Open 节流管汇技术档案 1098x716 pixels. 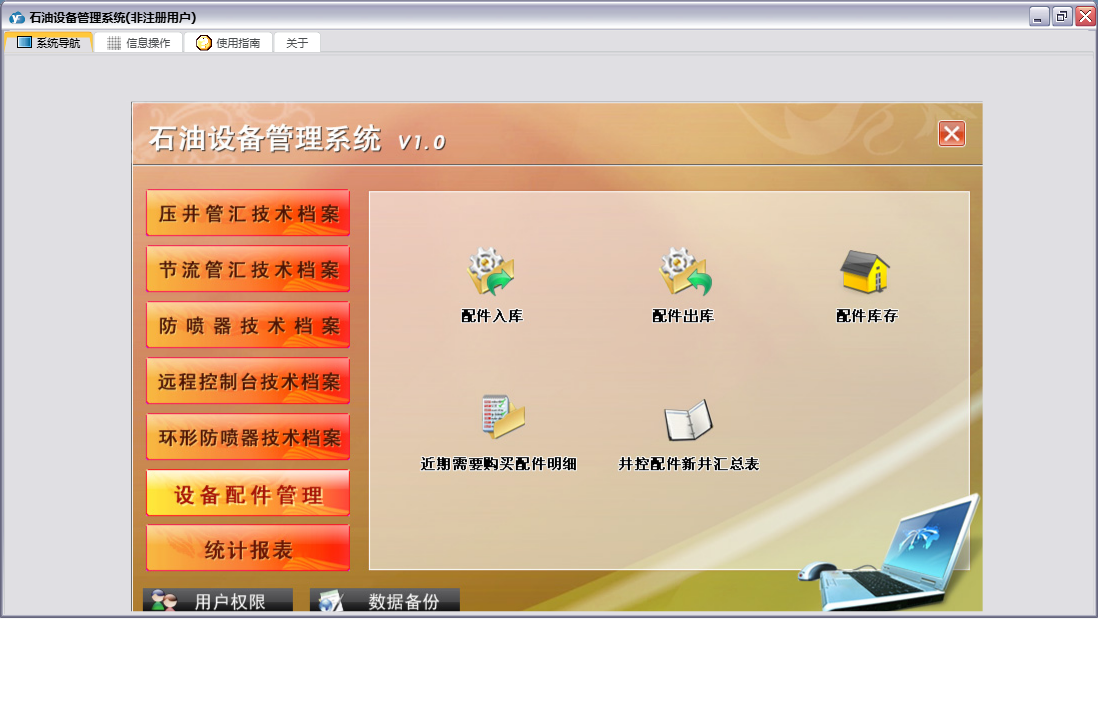pos(248,269)
